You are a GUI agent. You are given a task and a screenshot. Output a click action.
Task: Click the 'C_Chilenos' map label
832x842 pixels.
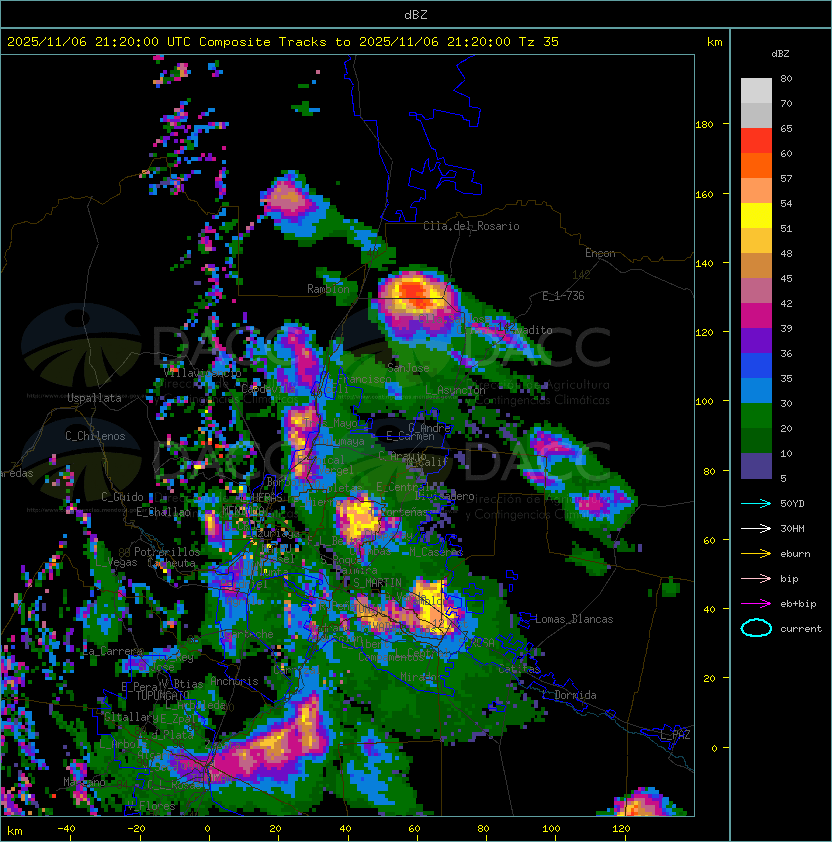click(95, 436)
